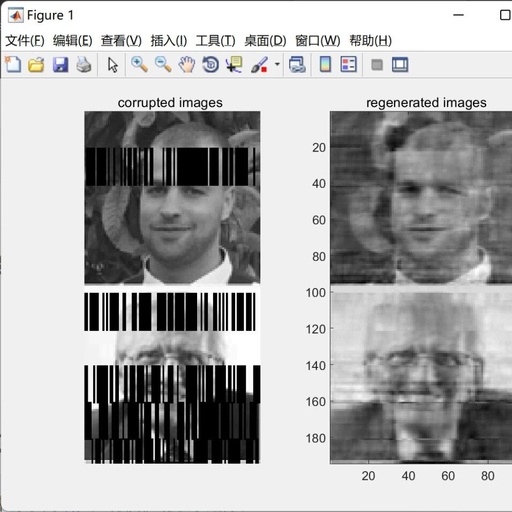Click the y-axis tick label 140
This screenshot has width=512, height=512.
316,366
